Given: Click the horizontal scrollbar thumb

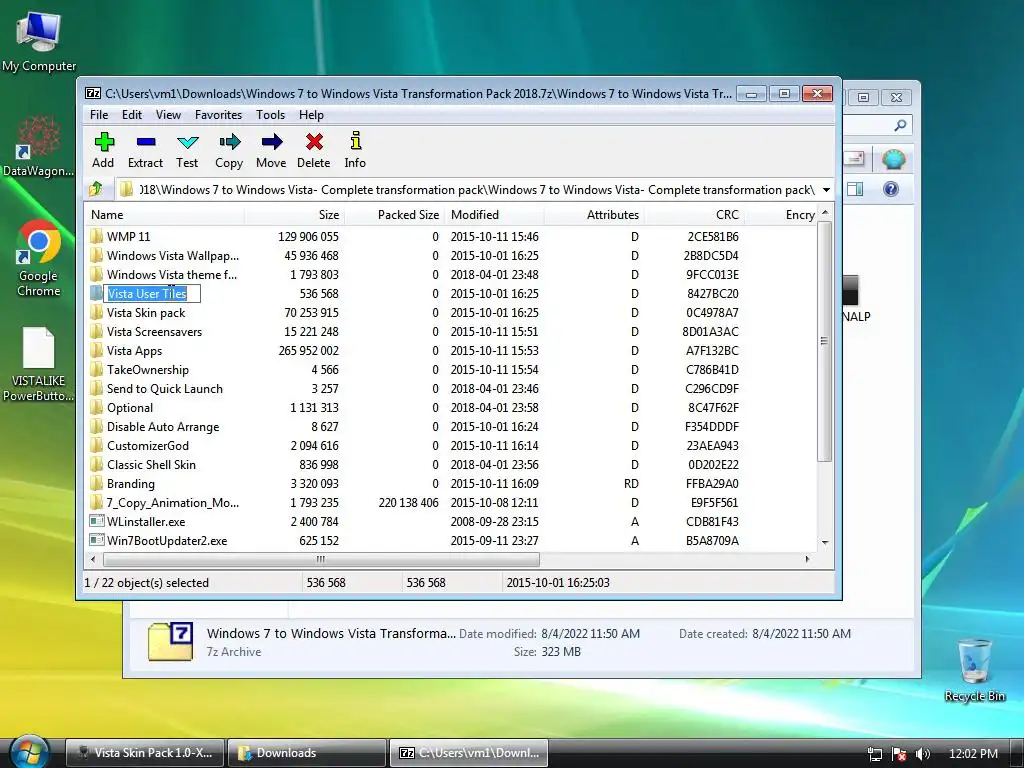Looking at the screenshot, I should [321, 560].
